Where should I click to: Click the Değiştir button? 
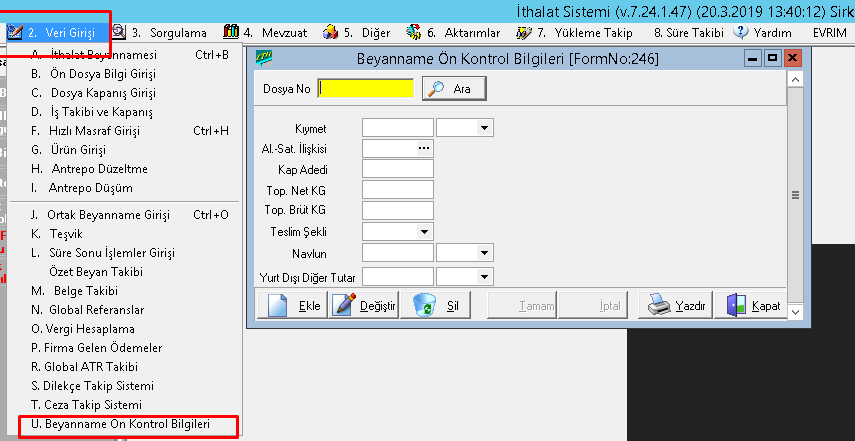click(364, 305)
